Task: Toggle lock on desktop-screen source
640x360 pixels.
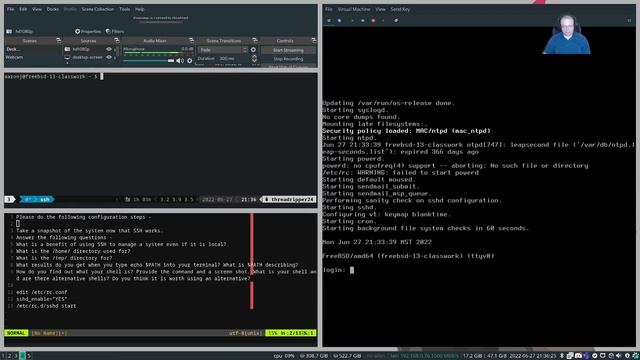Action: point(115,58)
